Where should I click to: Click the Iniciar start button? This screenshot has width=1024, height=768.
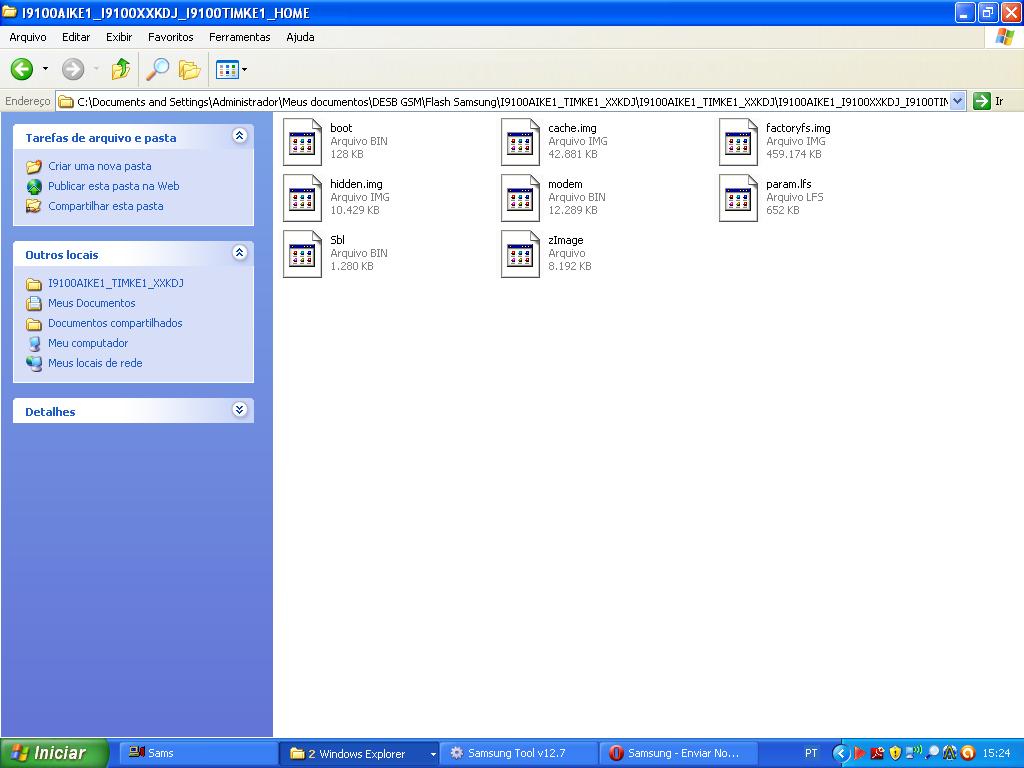(x=54, y=753)
